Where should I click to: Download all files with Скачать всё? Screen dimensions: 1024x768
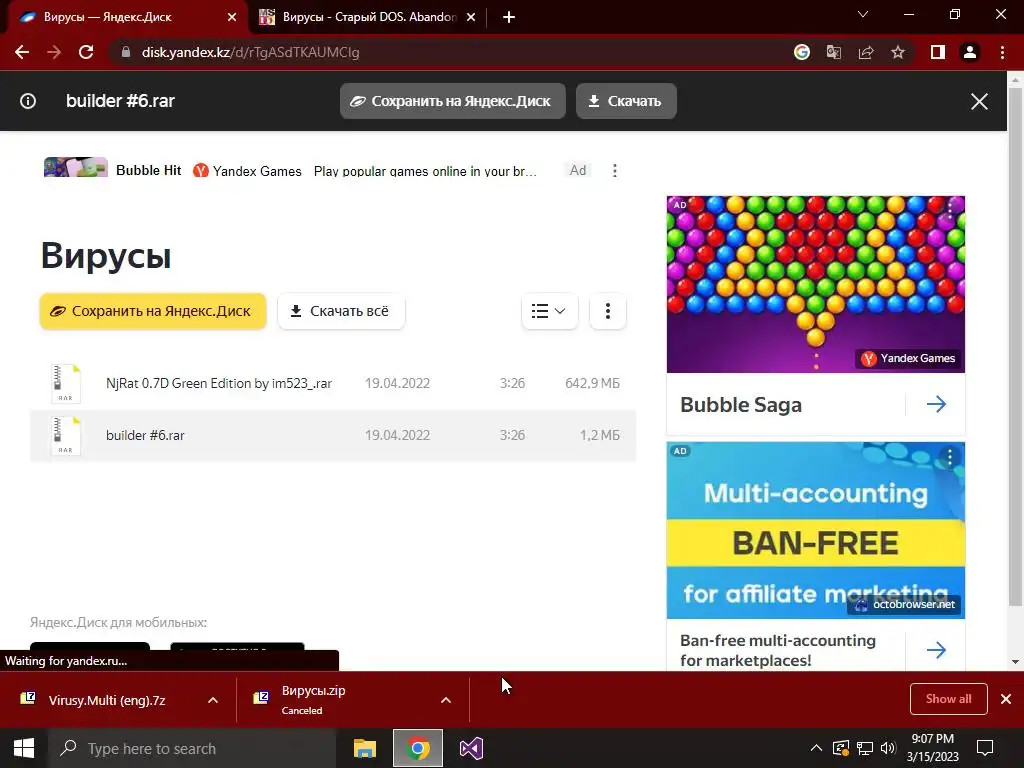(x=341, y=311)
